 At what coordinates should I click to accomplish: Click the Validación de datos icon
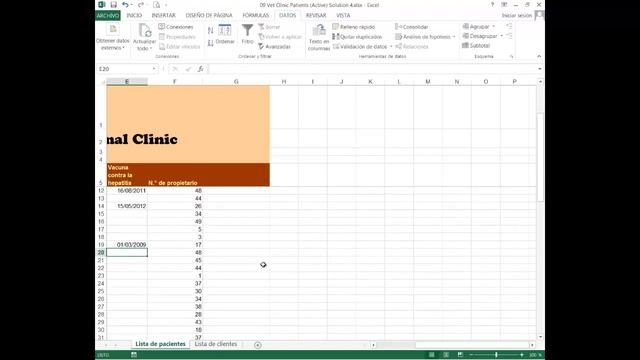(x=336, y=47)
